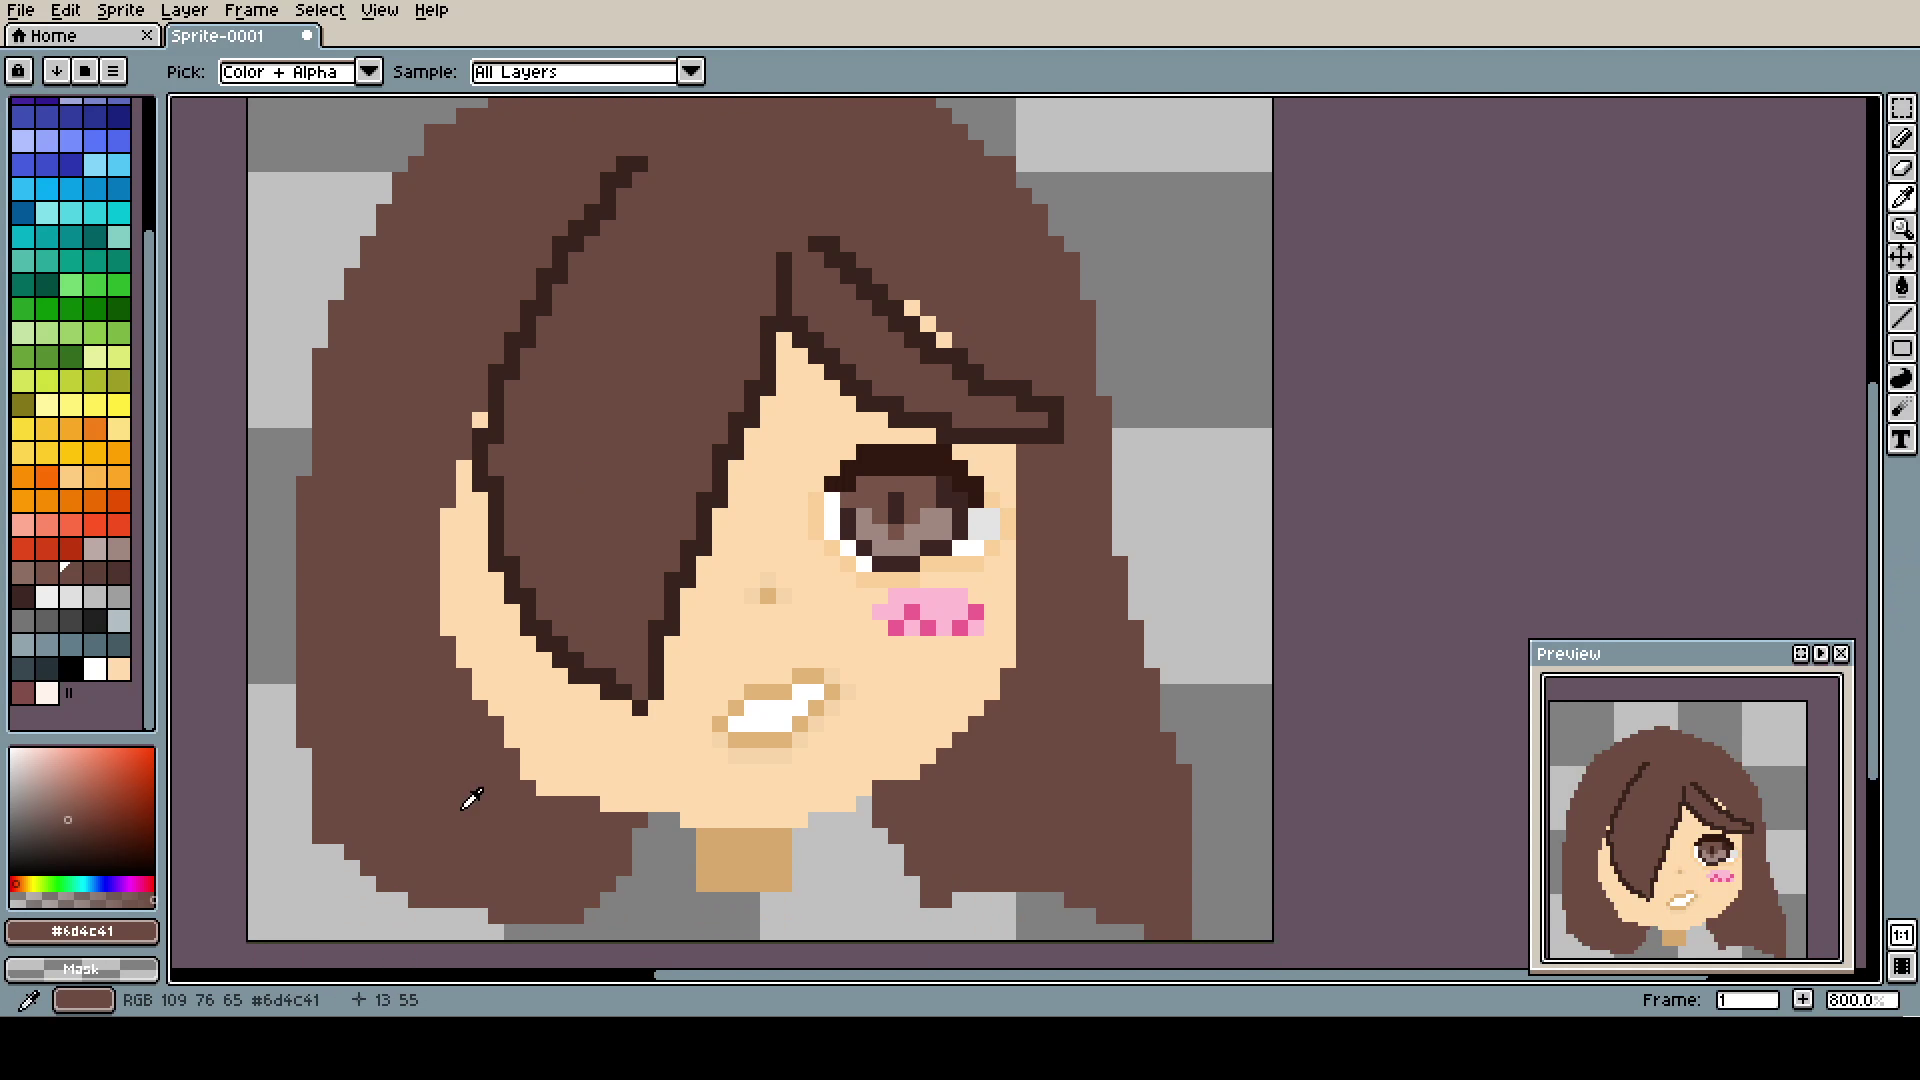Select the Rectangle shape tool
This screenshot has height=1080, width=1920.
(1901, 348)
